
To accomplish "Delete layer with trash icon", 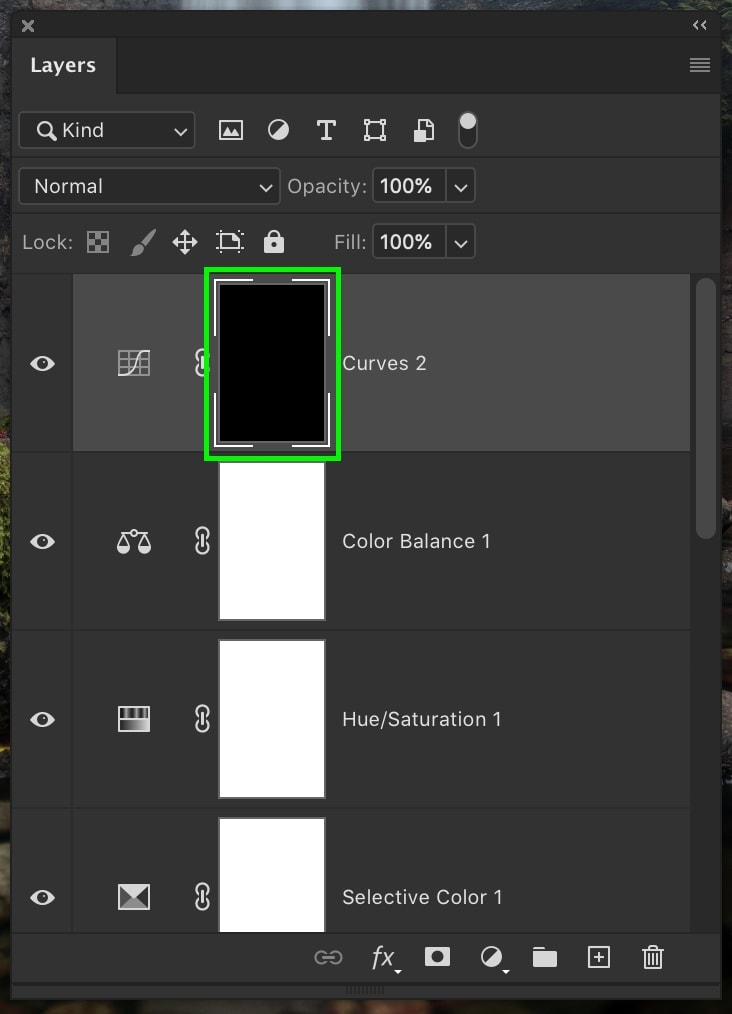I will click(x=653, y=957).
